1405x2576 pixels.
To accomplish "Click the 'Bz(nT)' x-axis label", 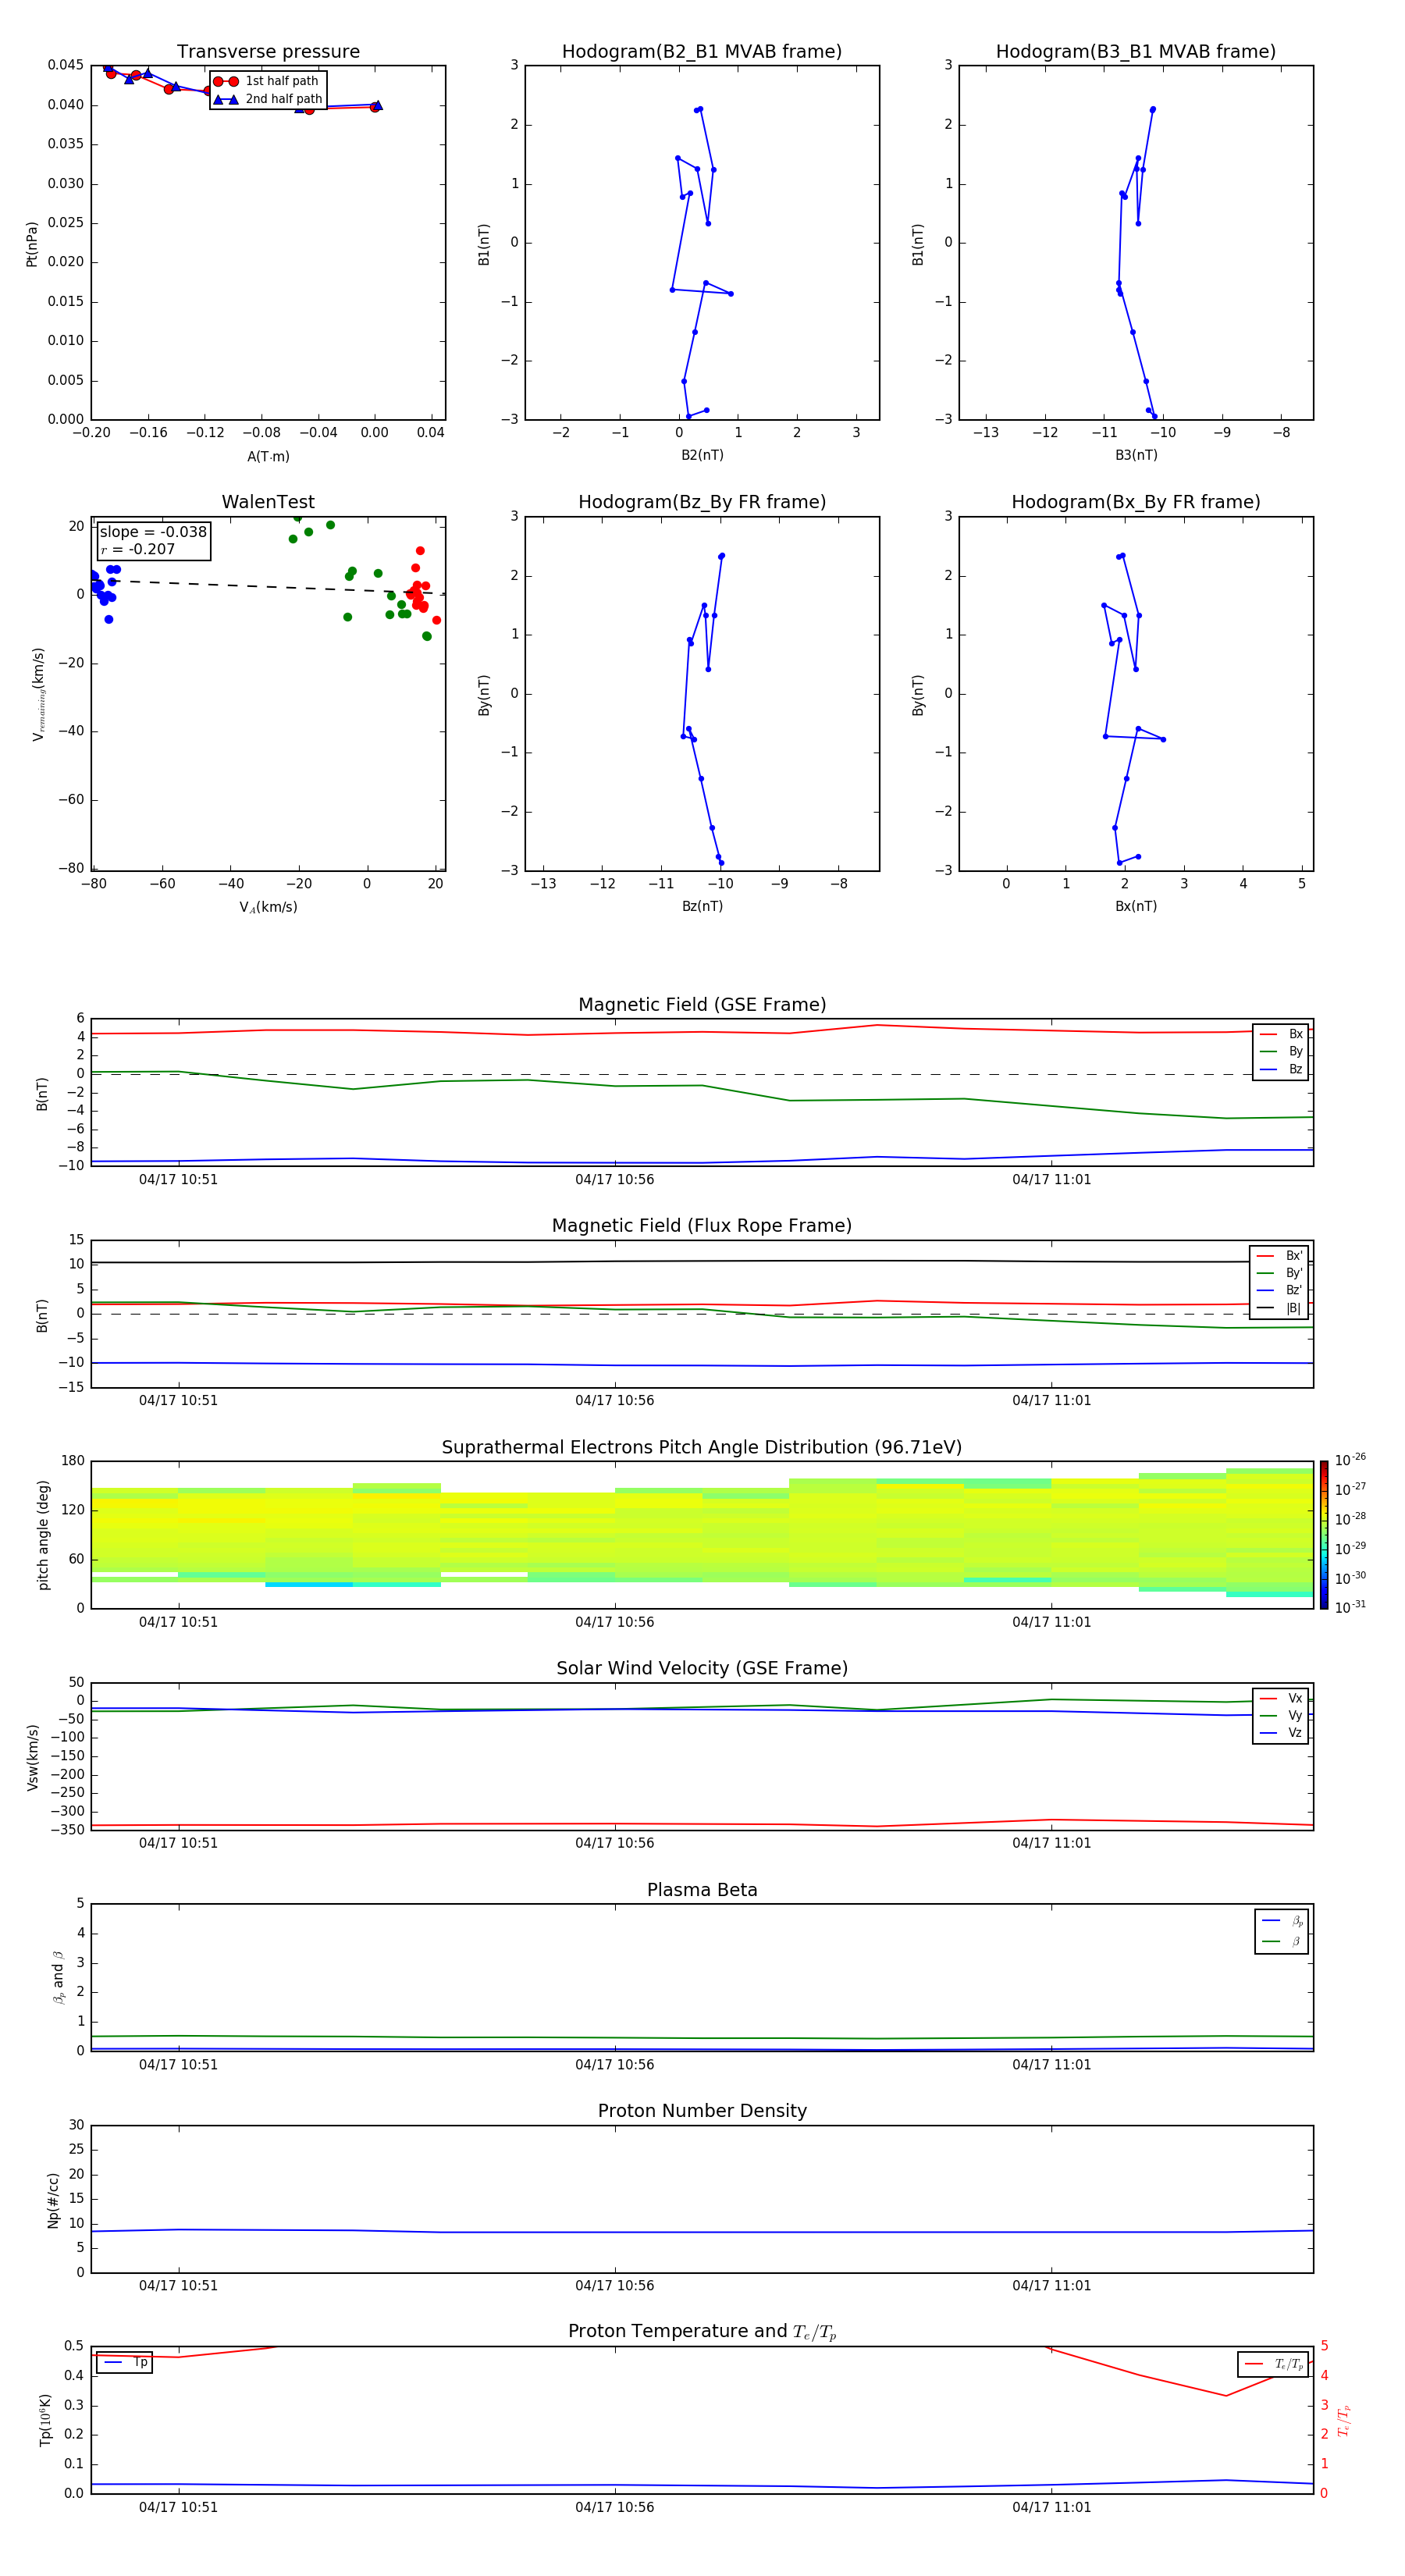I will pos(702,906).
